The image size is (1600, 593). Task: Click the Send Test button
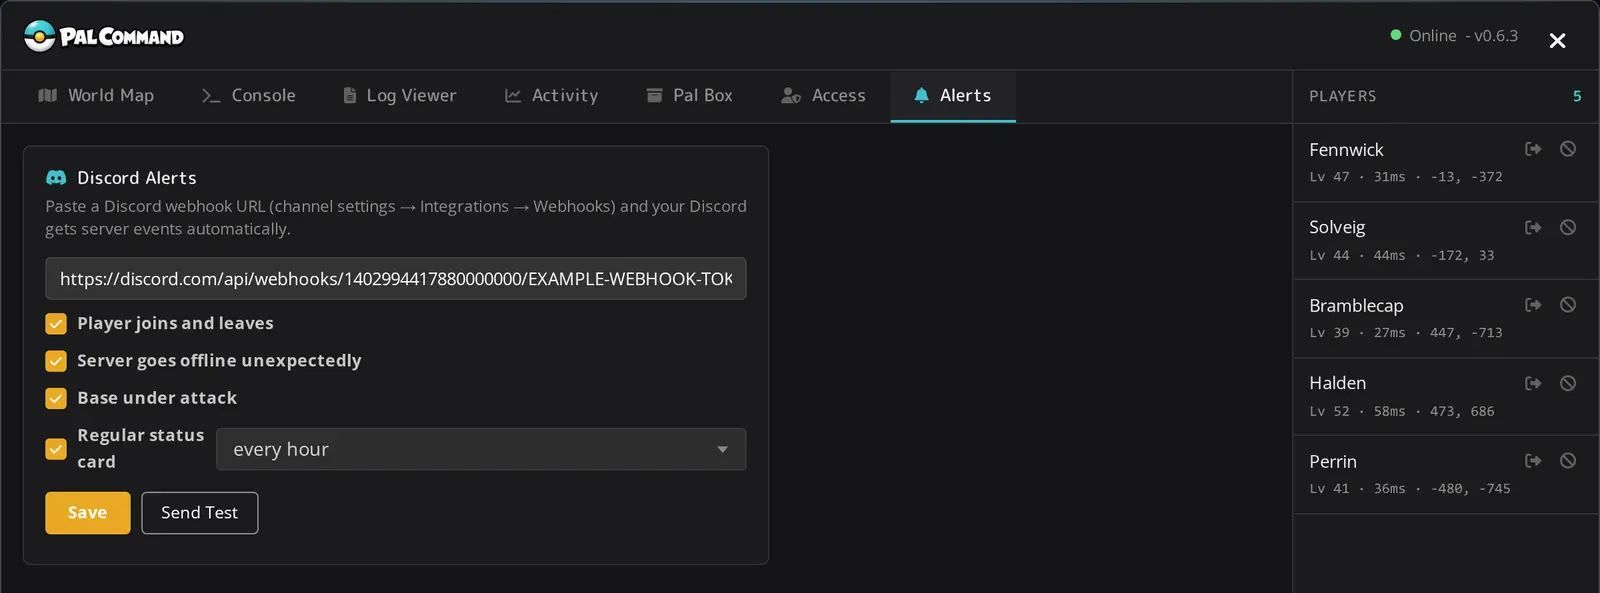click(x=200, y=513)
